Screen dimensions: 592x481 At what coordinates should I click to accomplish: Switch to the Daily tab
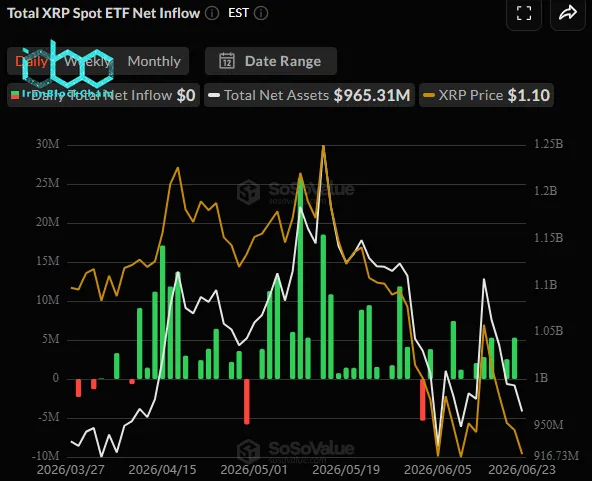32,61
